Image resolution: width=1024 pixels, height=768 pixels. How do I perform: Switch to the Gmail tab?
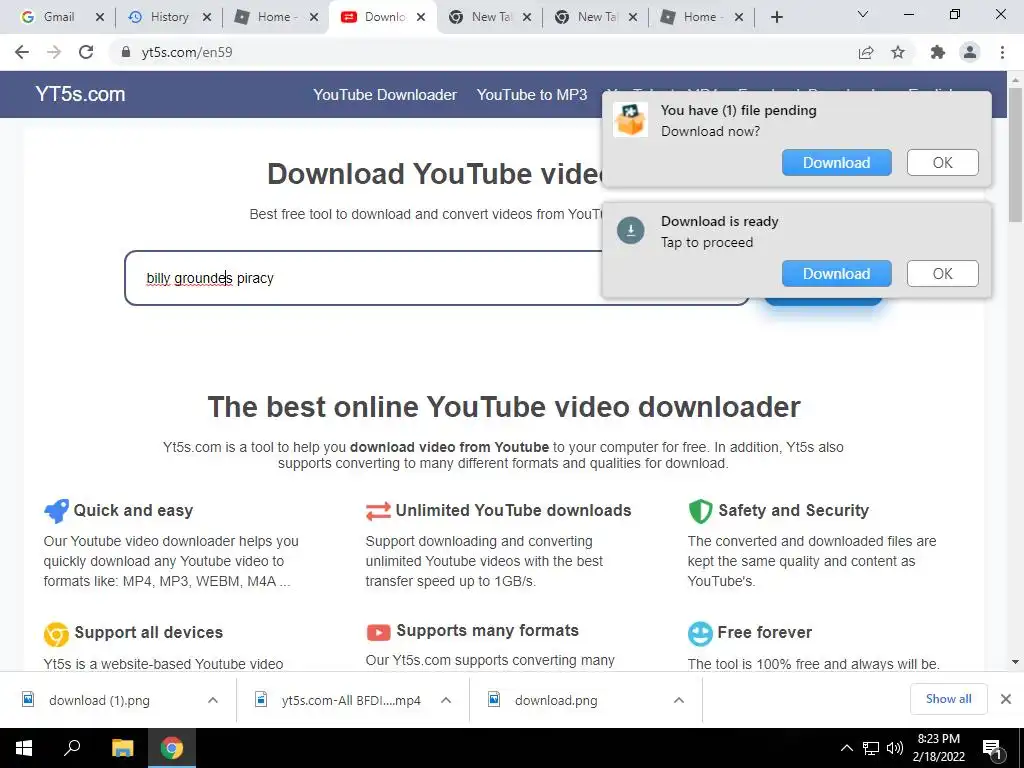(x=59, y=17)
